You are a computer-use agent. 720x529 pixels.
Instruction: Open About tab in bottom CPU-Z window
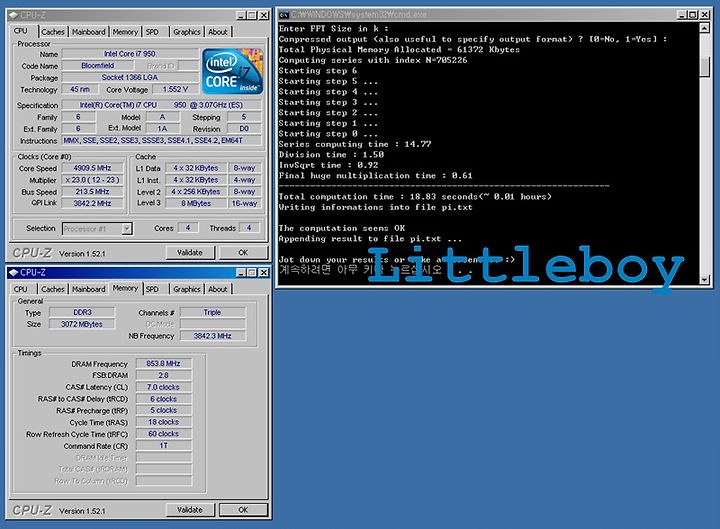coord(218,289)
